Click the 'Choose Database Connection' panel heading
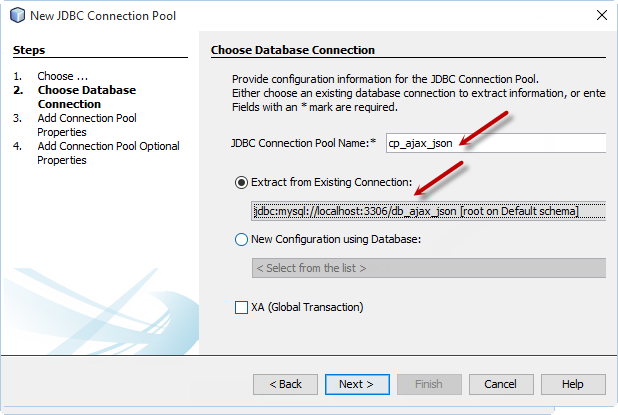 click(x=293, y=50)
